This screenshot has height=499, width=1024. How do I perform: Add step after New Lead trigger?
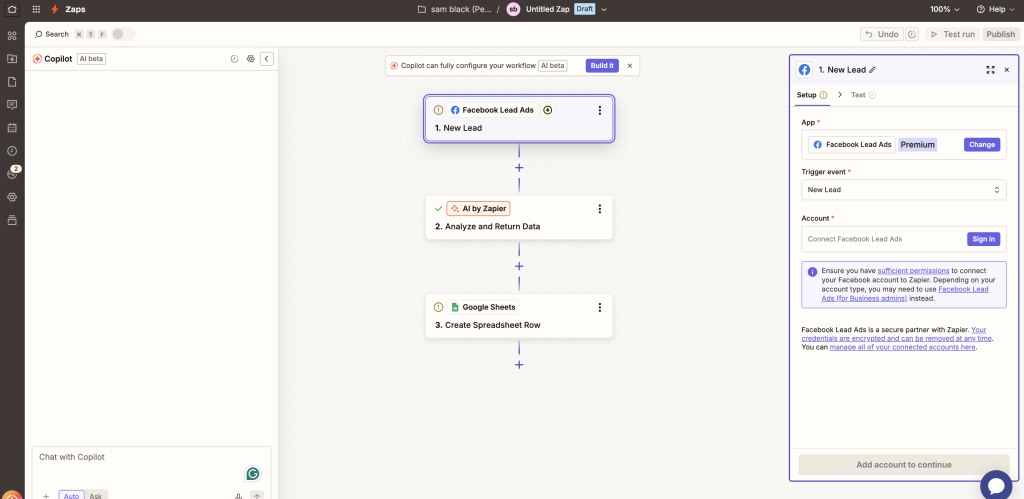pos(519,168)
